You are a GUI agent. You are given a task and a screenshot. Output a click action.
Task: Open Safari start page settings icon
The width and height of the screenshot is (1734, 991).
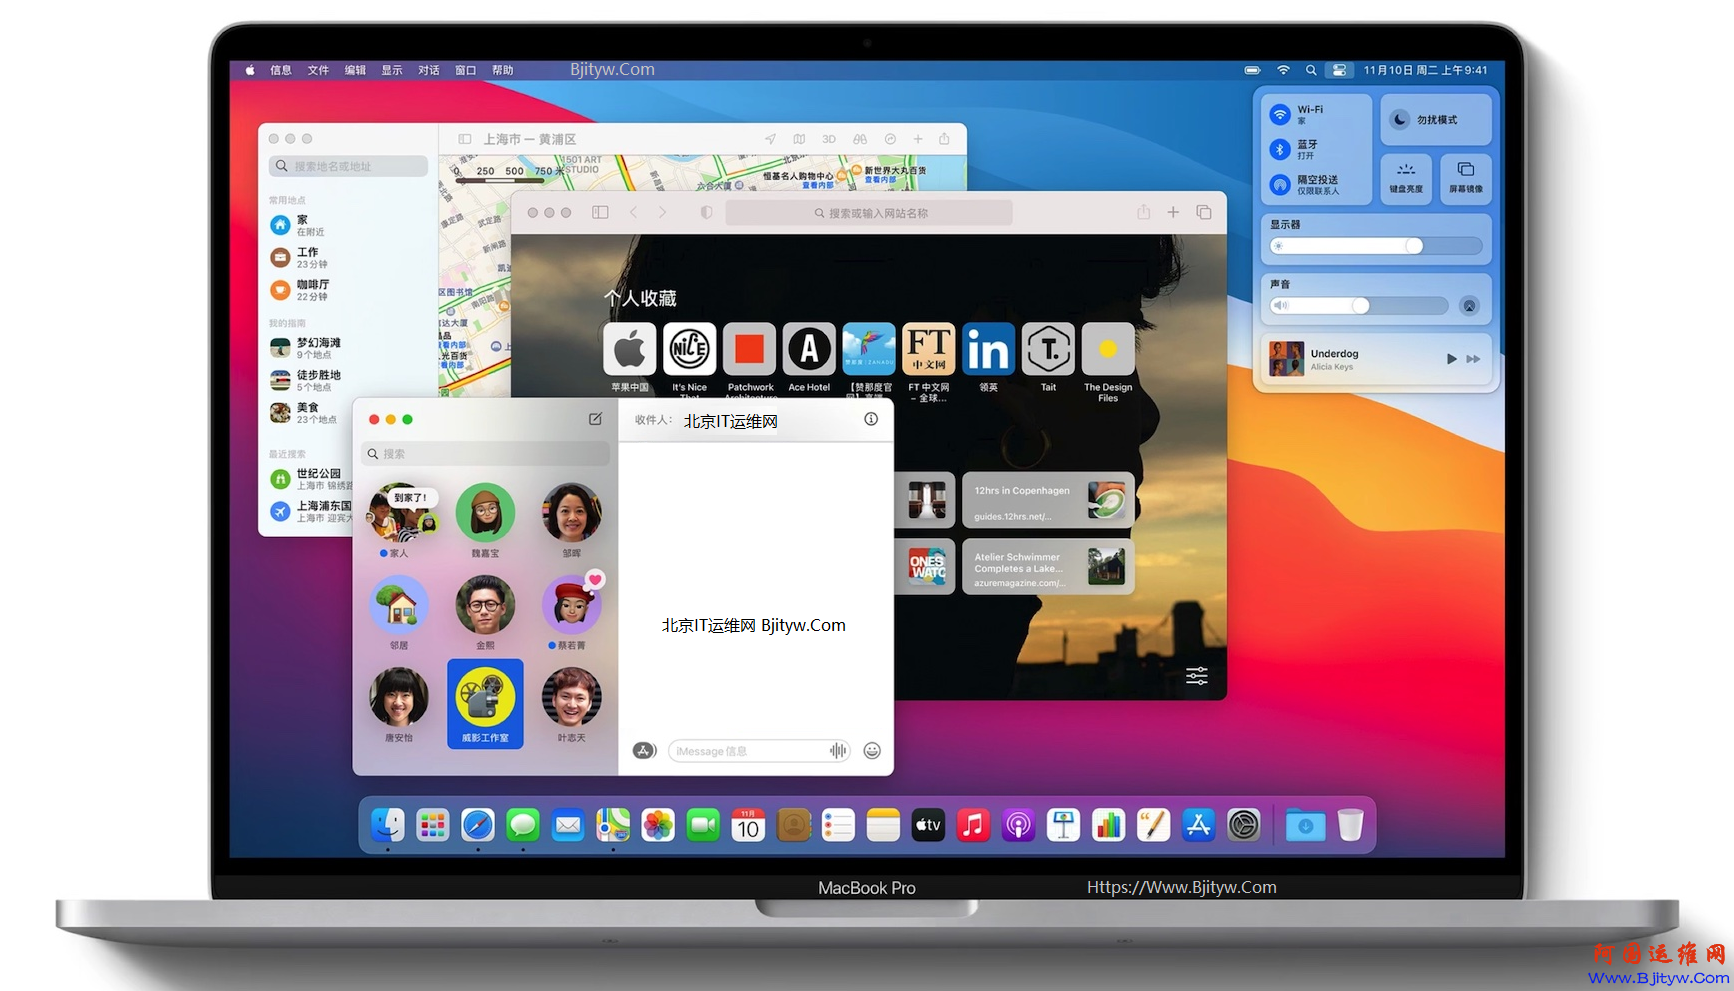click(x=1196, y=676)
